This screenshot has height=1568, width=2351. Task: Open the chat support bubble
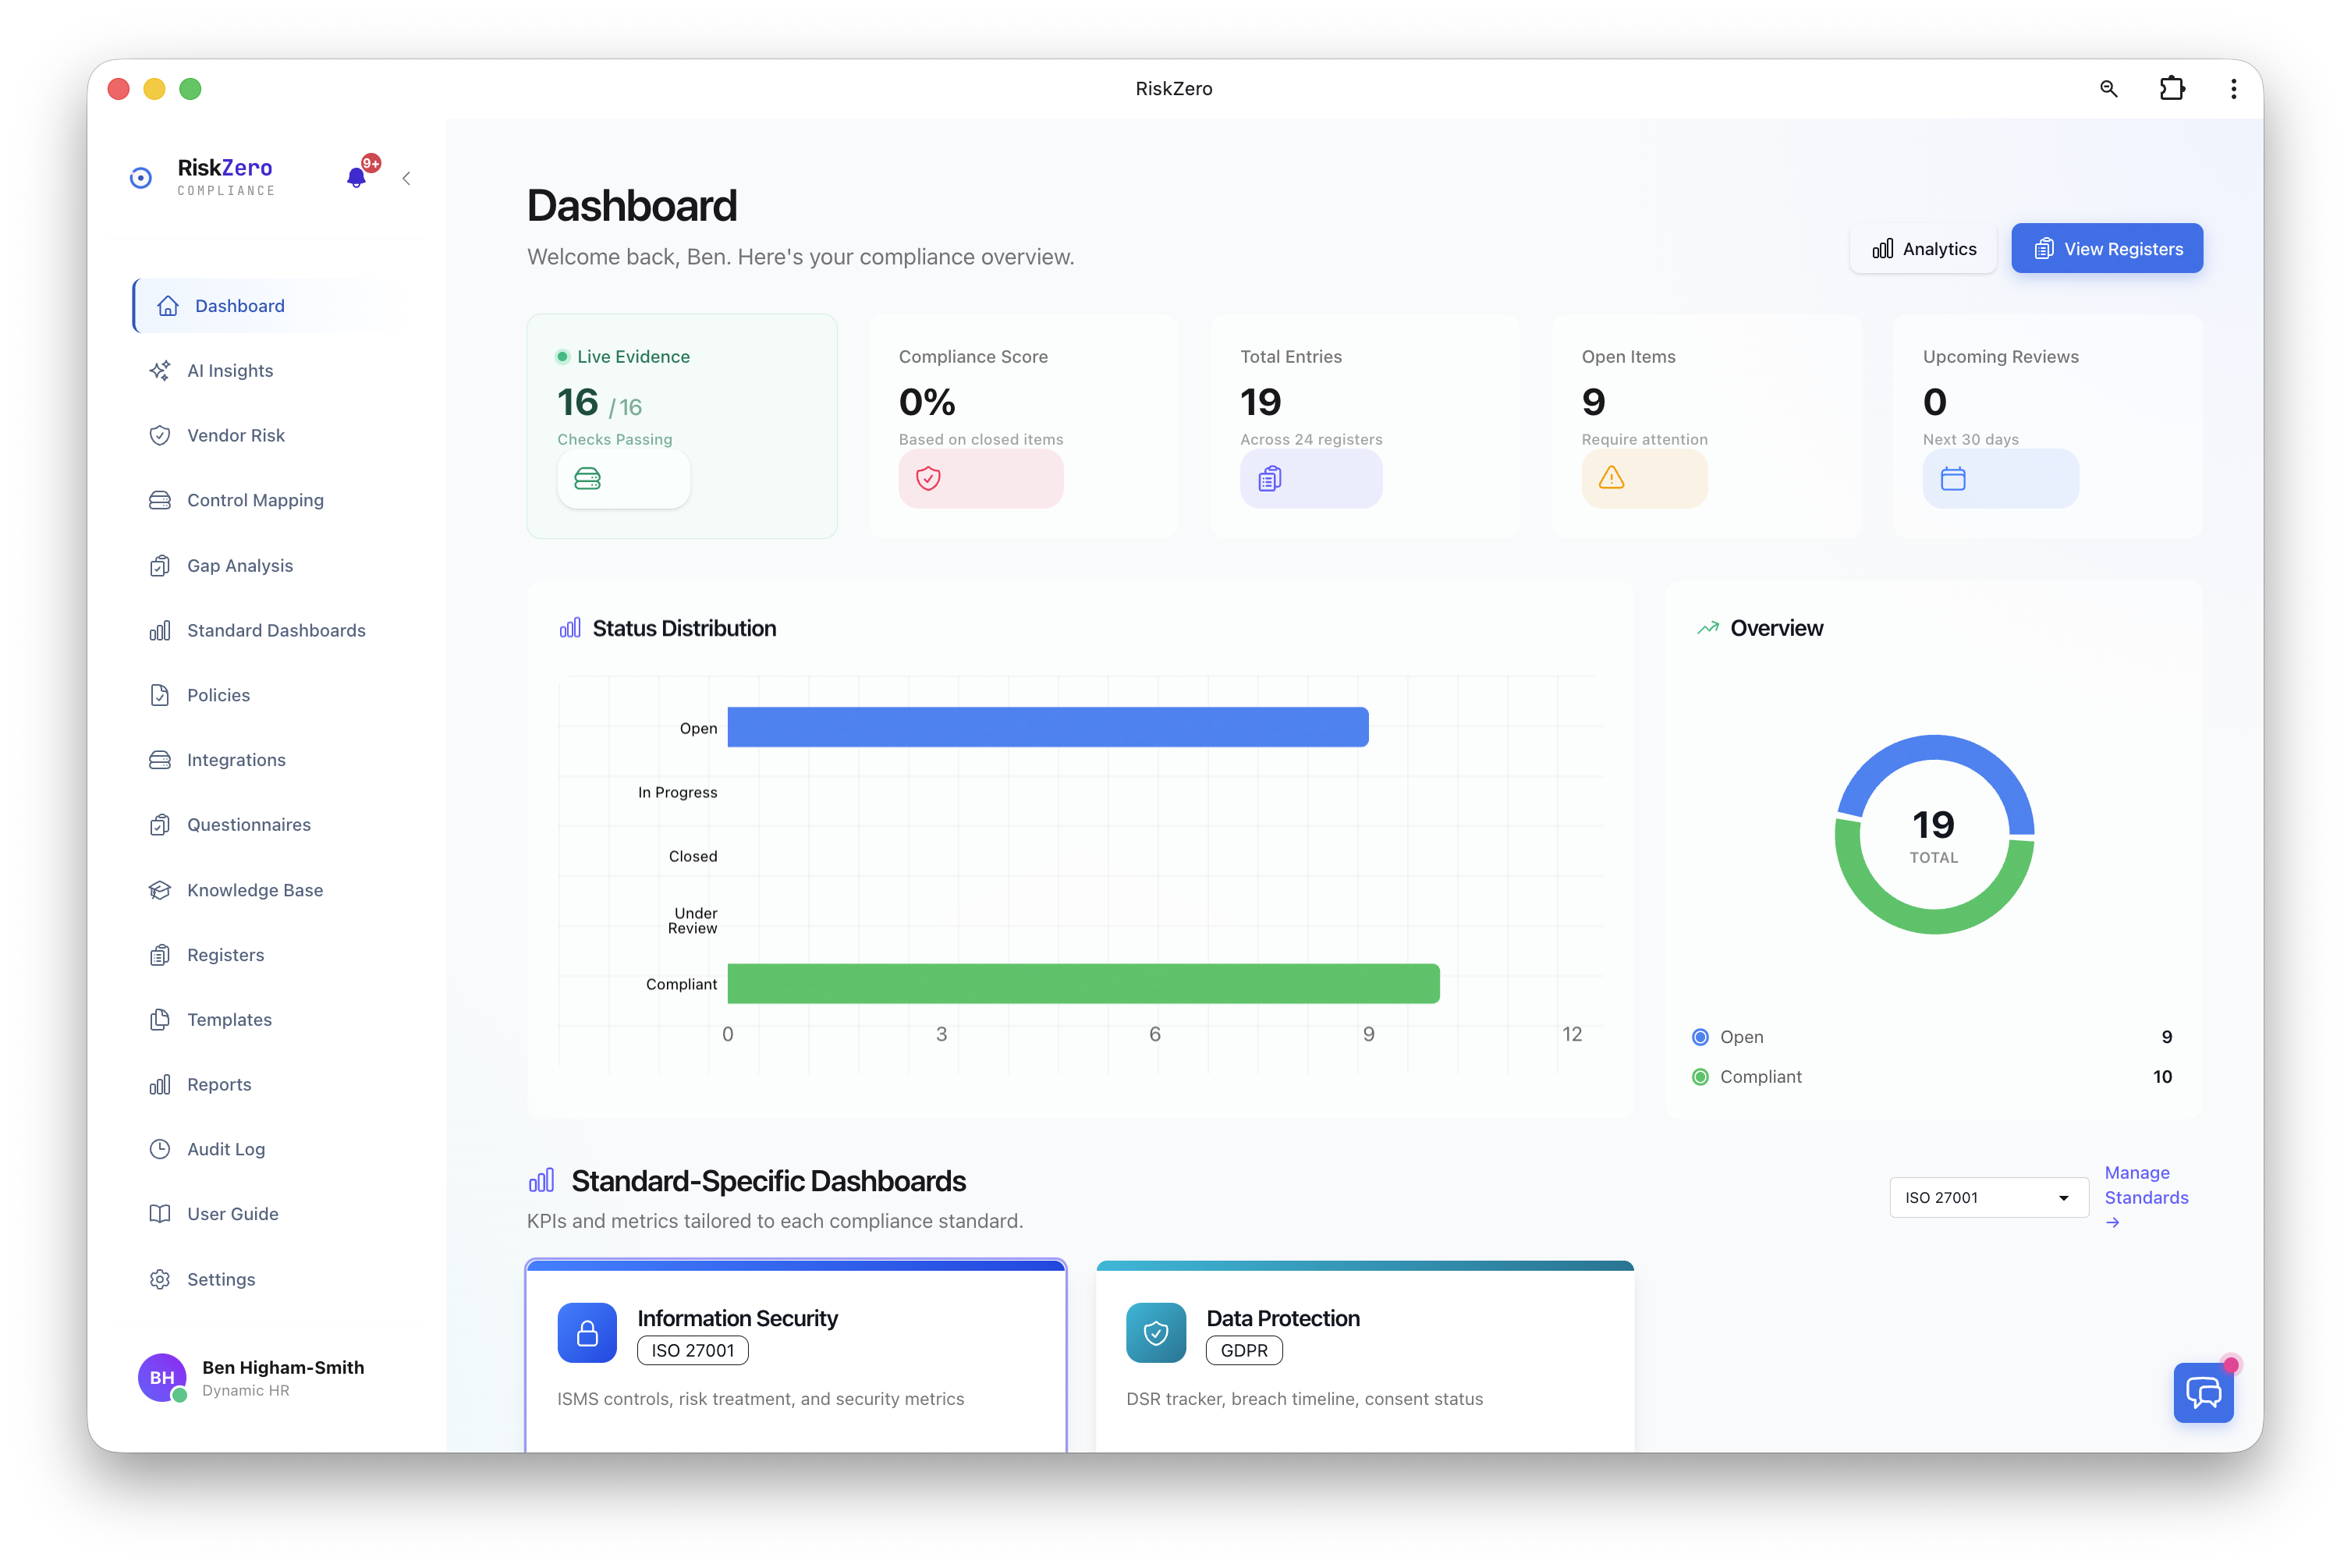point(2203,1393)
